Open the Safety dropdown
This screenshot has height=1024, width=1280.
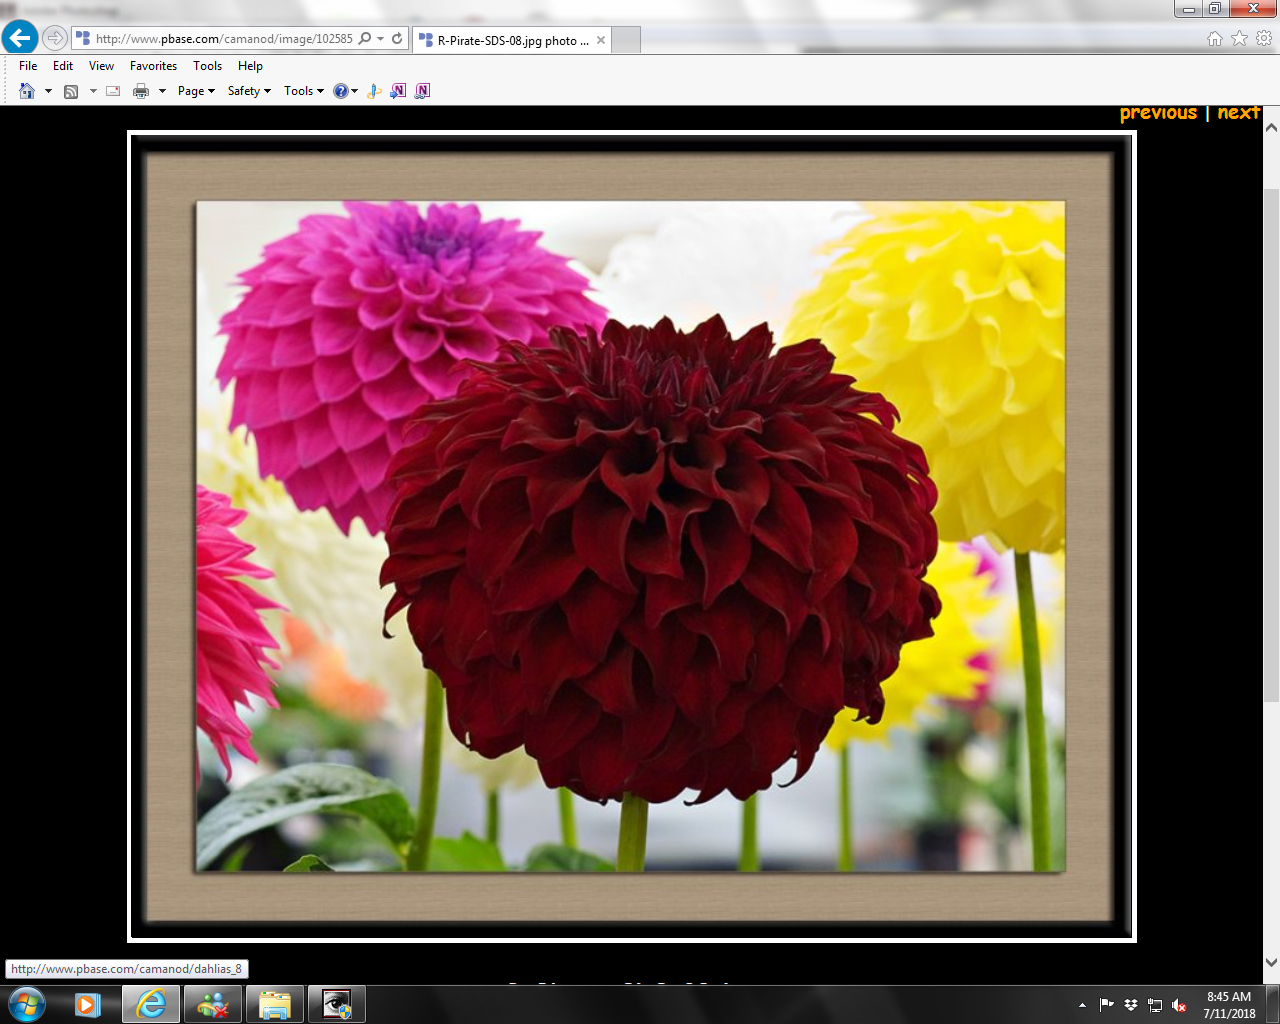tap(249, 91)
